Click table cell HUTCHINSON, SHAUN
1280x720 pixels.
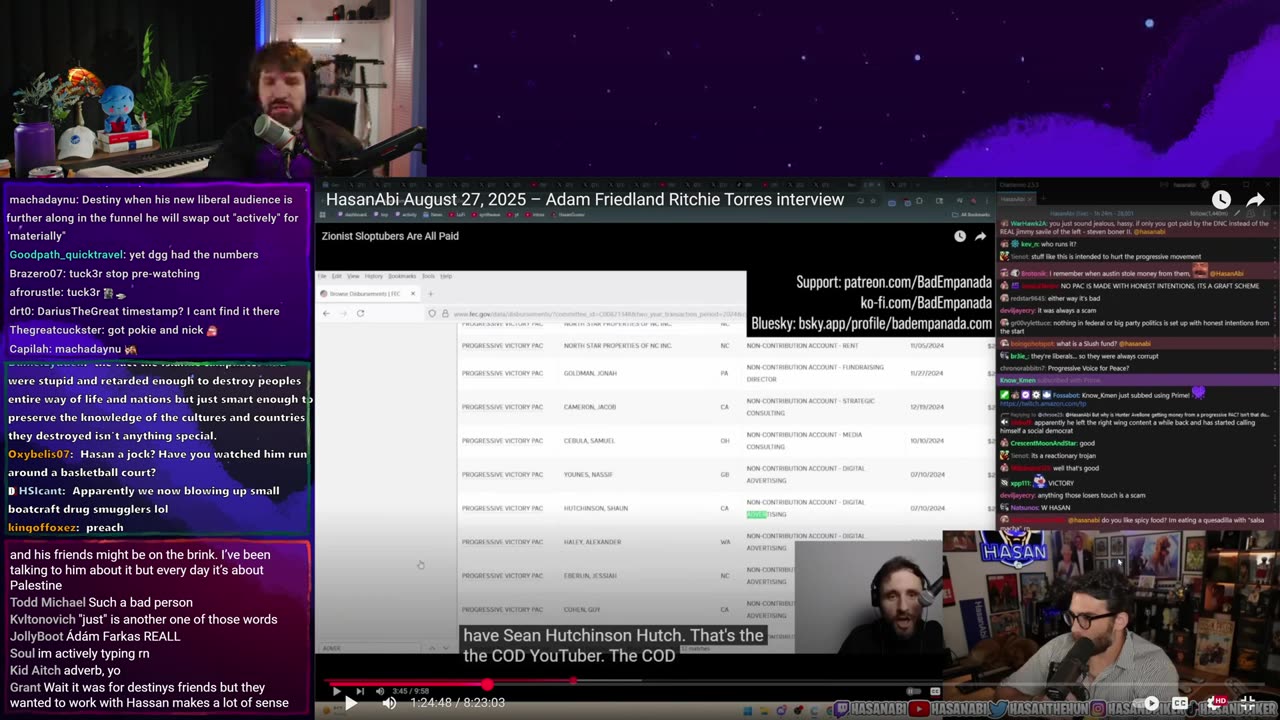pos(596,508)
